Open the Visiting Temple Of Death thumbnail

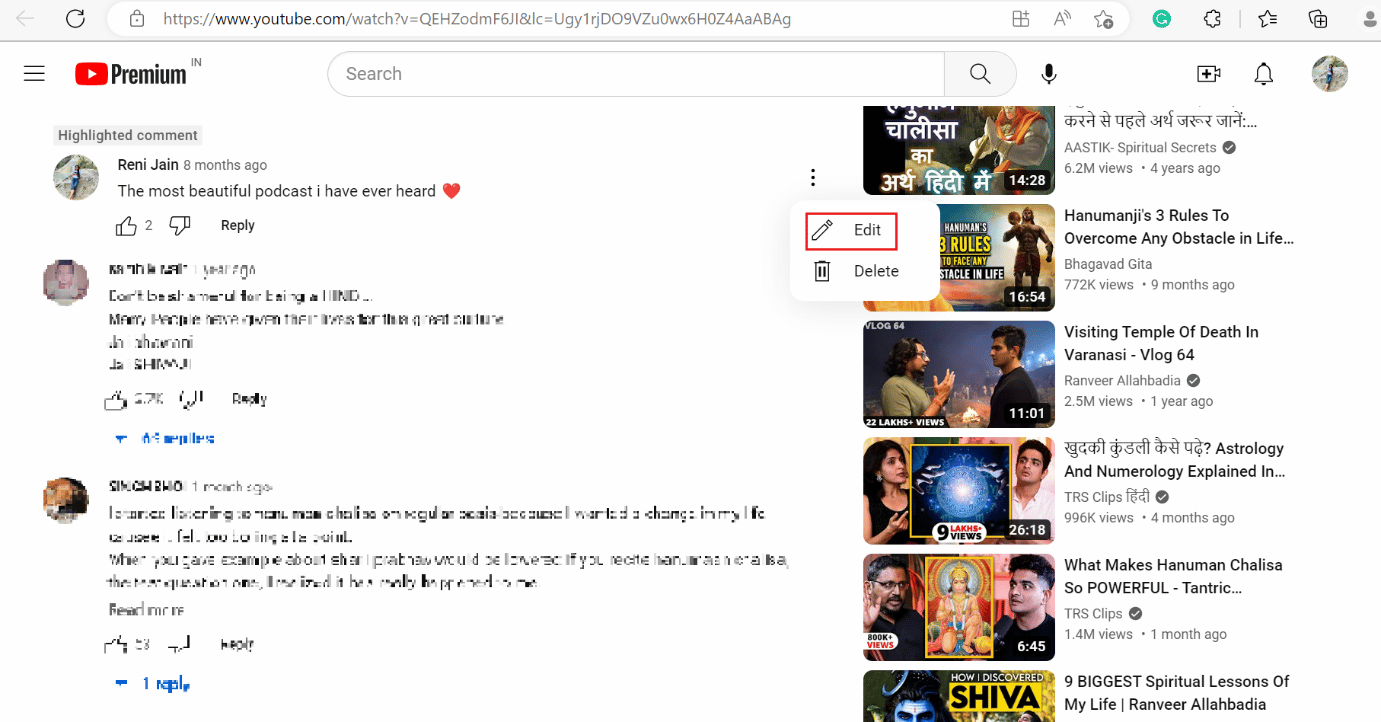click(x=958, y=374)
